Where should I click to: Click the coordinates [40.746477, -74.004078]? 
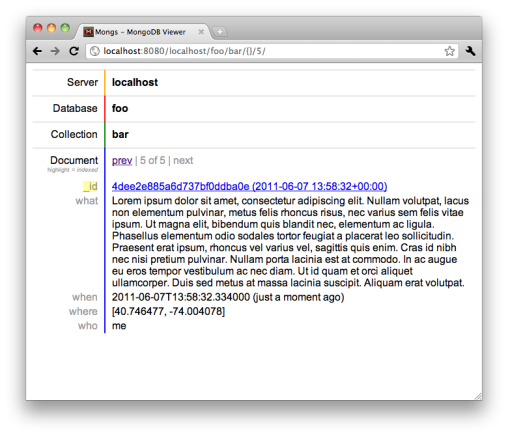tap(168, 311)
